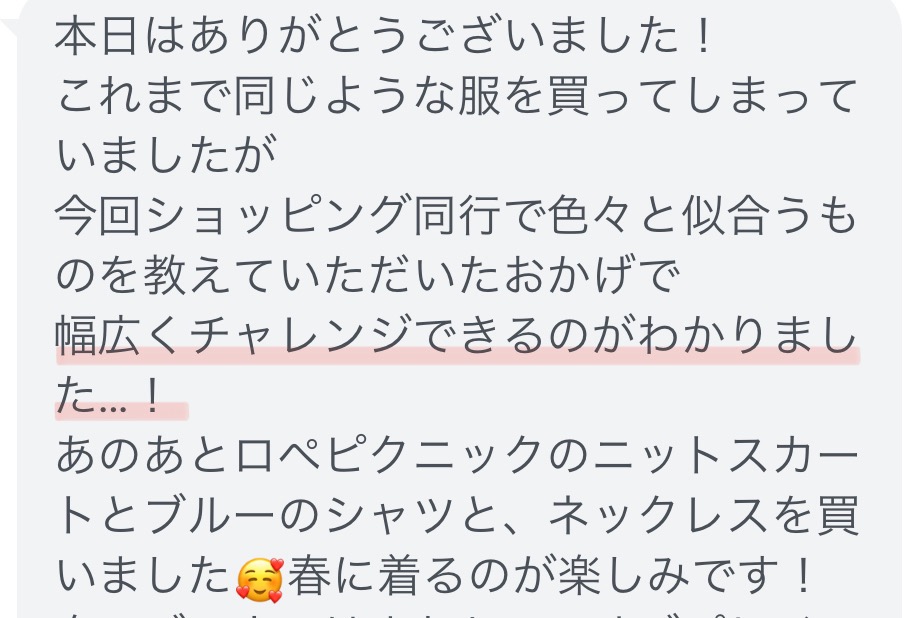Image resolution: width=910 pixels, height=618 pixels.
Task: Click the exclamation mark after ありがとうございました
Action: [x=703, y=36]
